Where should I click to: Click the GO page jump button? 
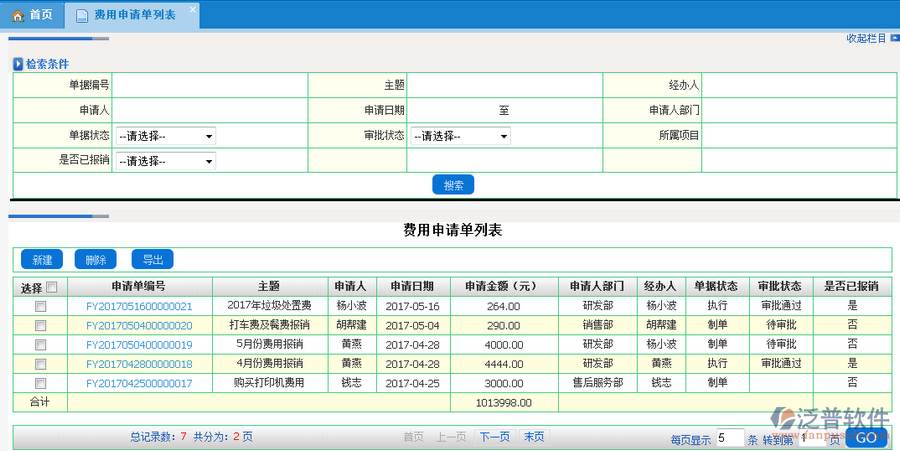point(866,438)
